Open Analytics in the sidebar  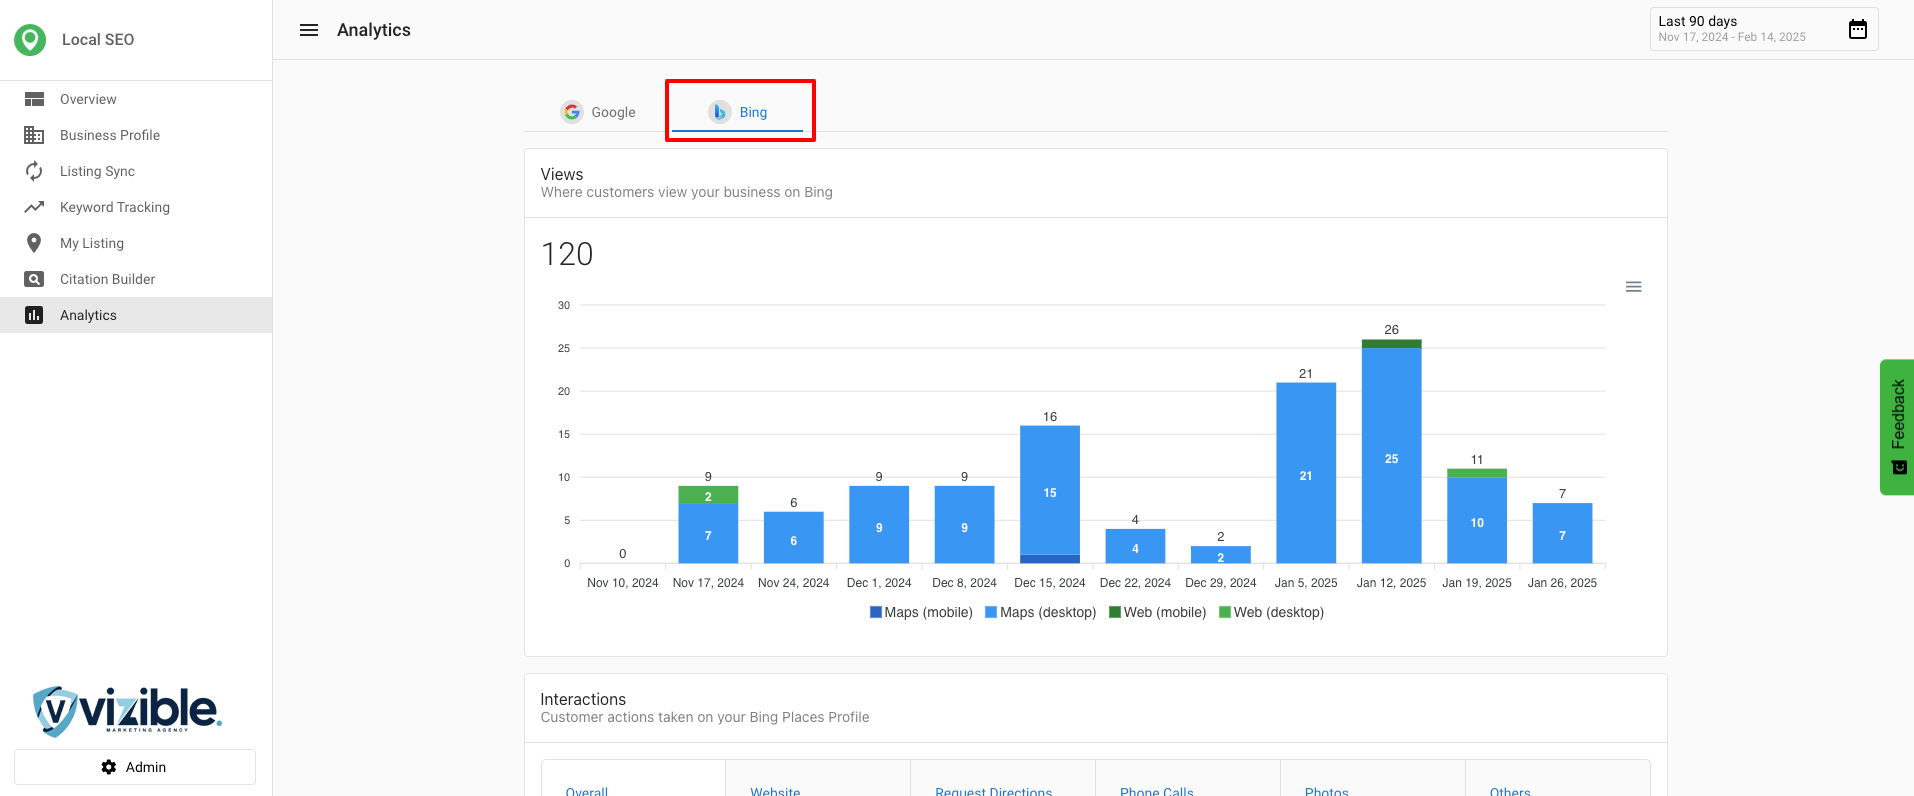(x=88, y=315)
